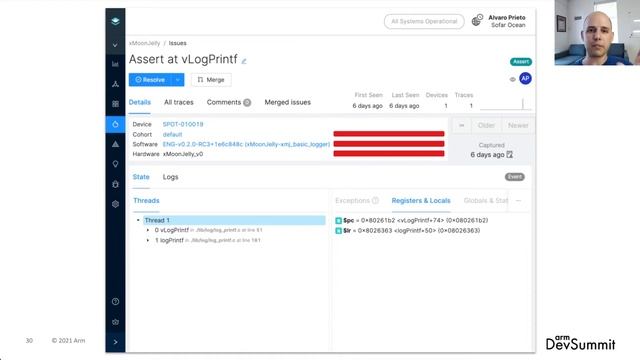Open the warning triangle alerts icon in the sidebar

pyautogui.click(x=115, y=144)
